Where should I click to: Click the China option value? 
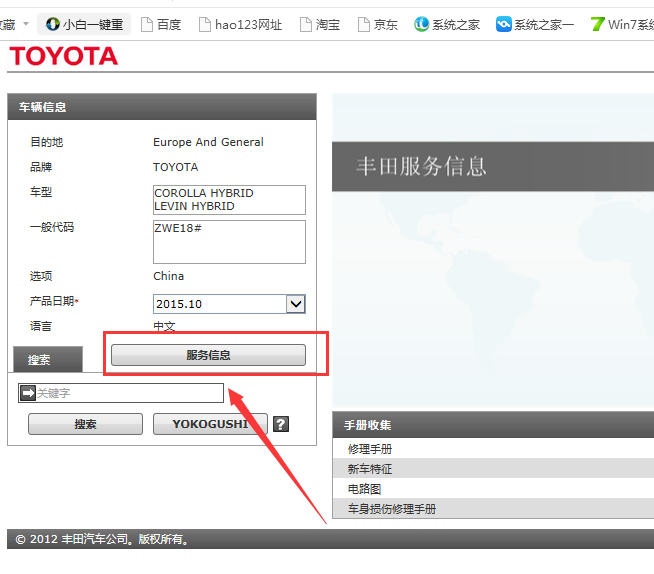pyautogui.click(x=169, y=276)
